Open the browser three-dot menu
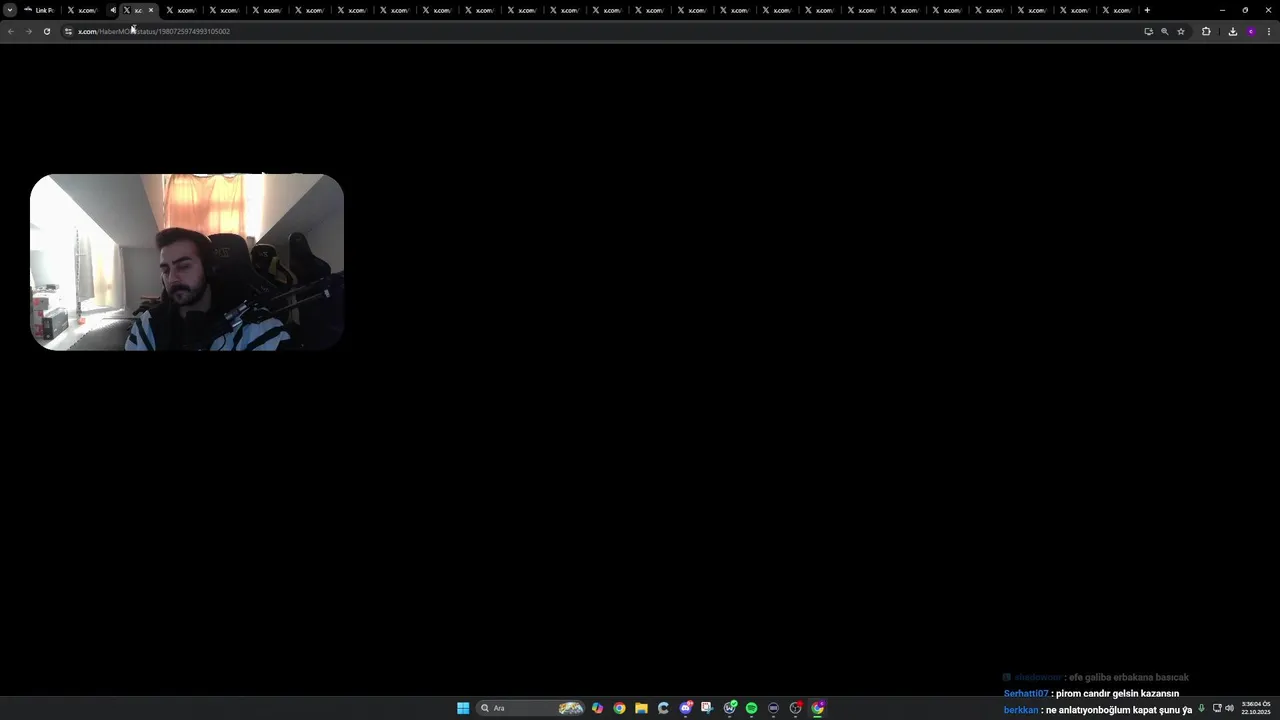 (1268, 31)
